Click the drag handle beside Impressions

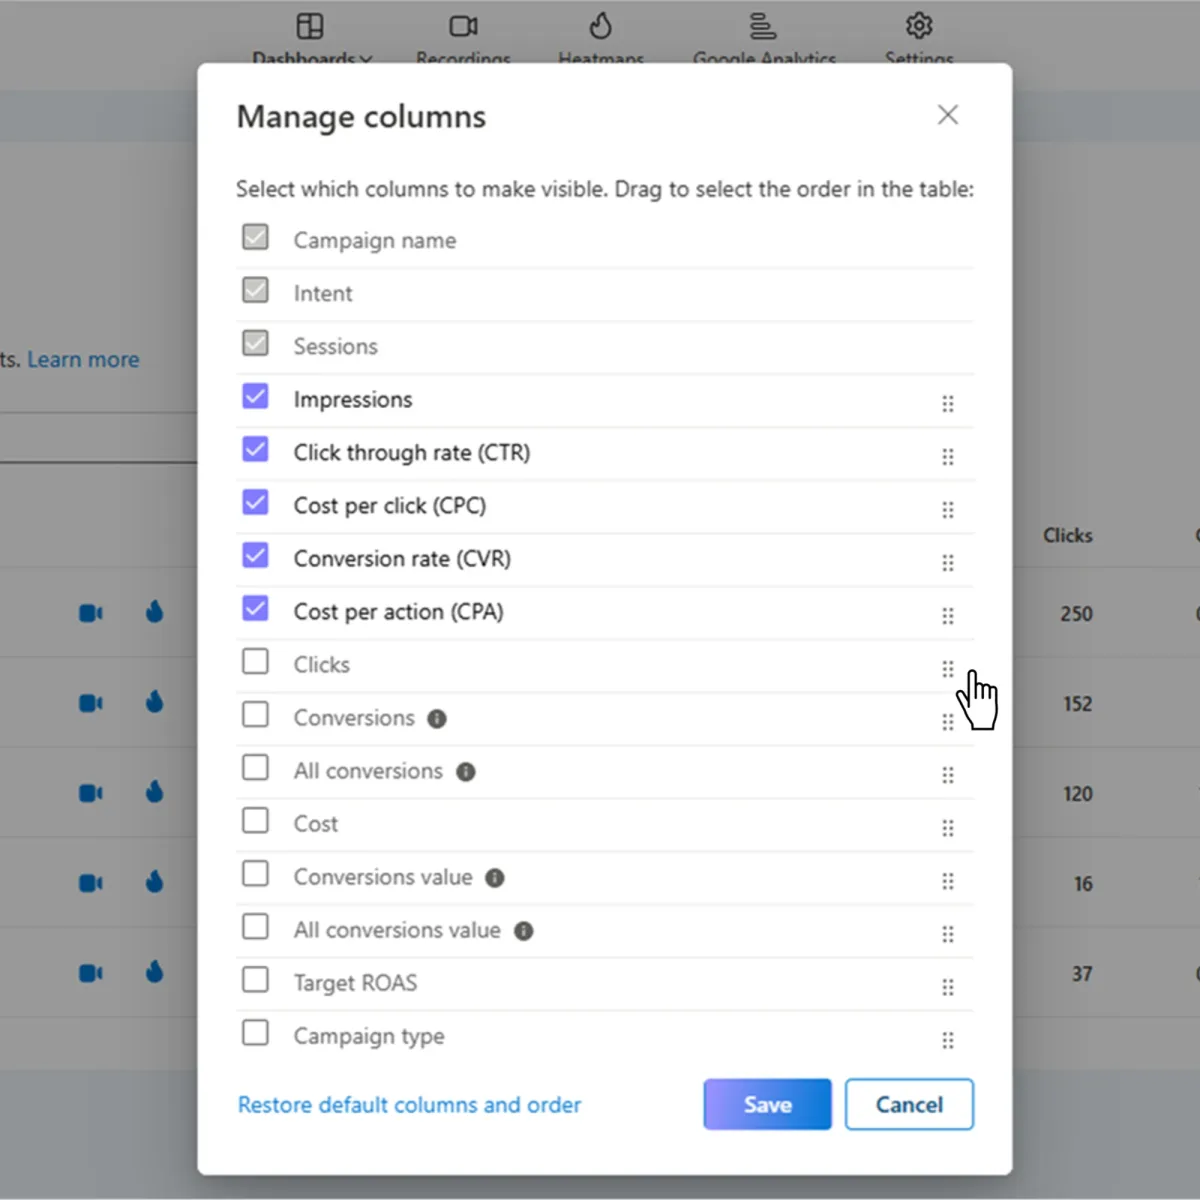pos(948,403)
